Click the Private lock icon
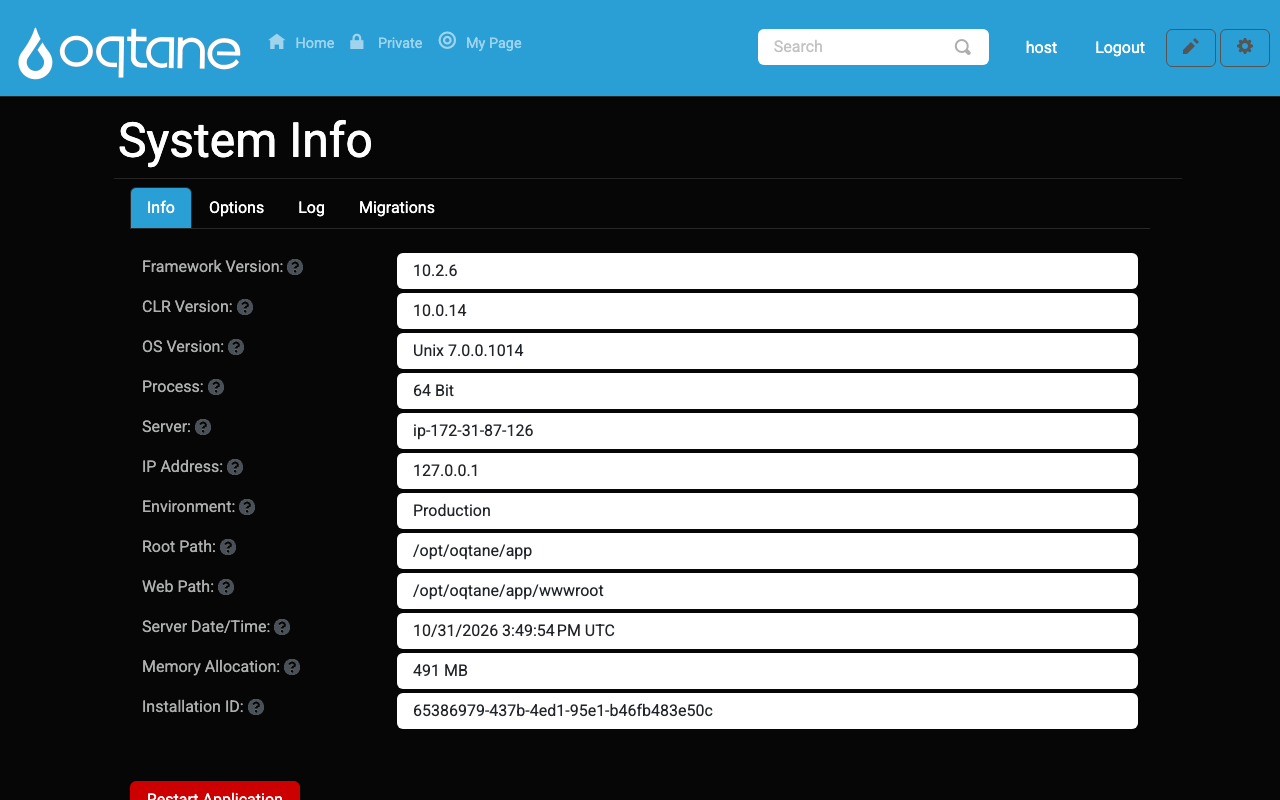This screenshot has width=1280, height=800. coord(357,42)
